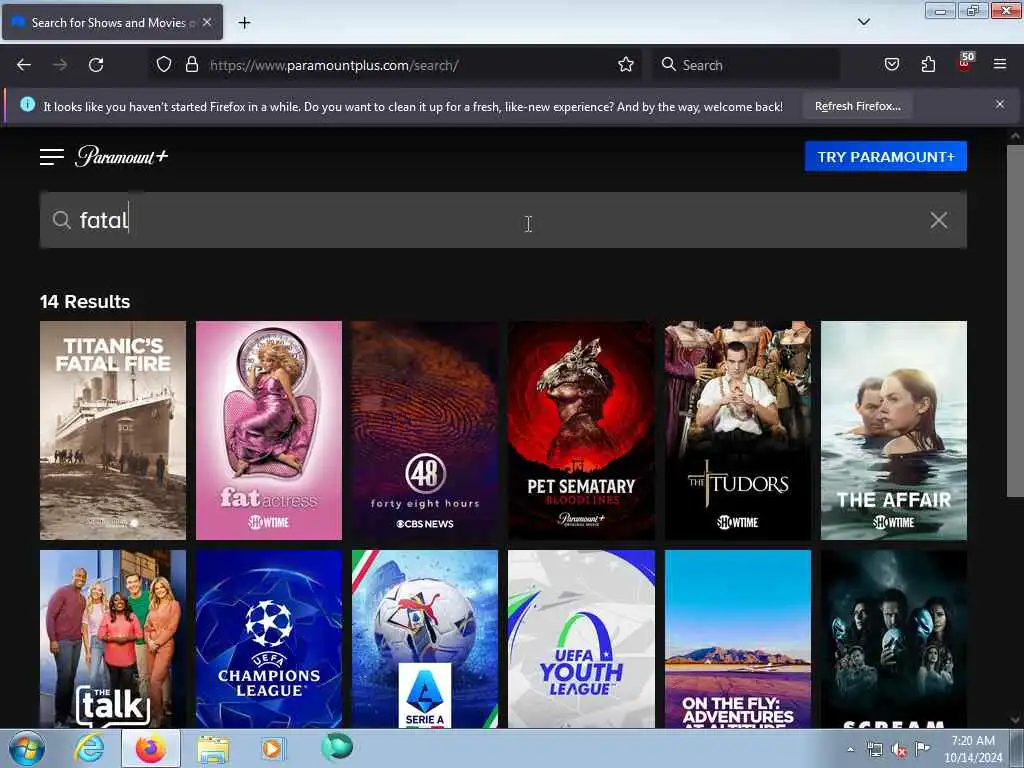Open the Firefox application menu
1024x768 pixels.
click(x=1000, y=64)
